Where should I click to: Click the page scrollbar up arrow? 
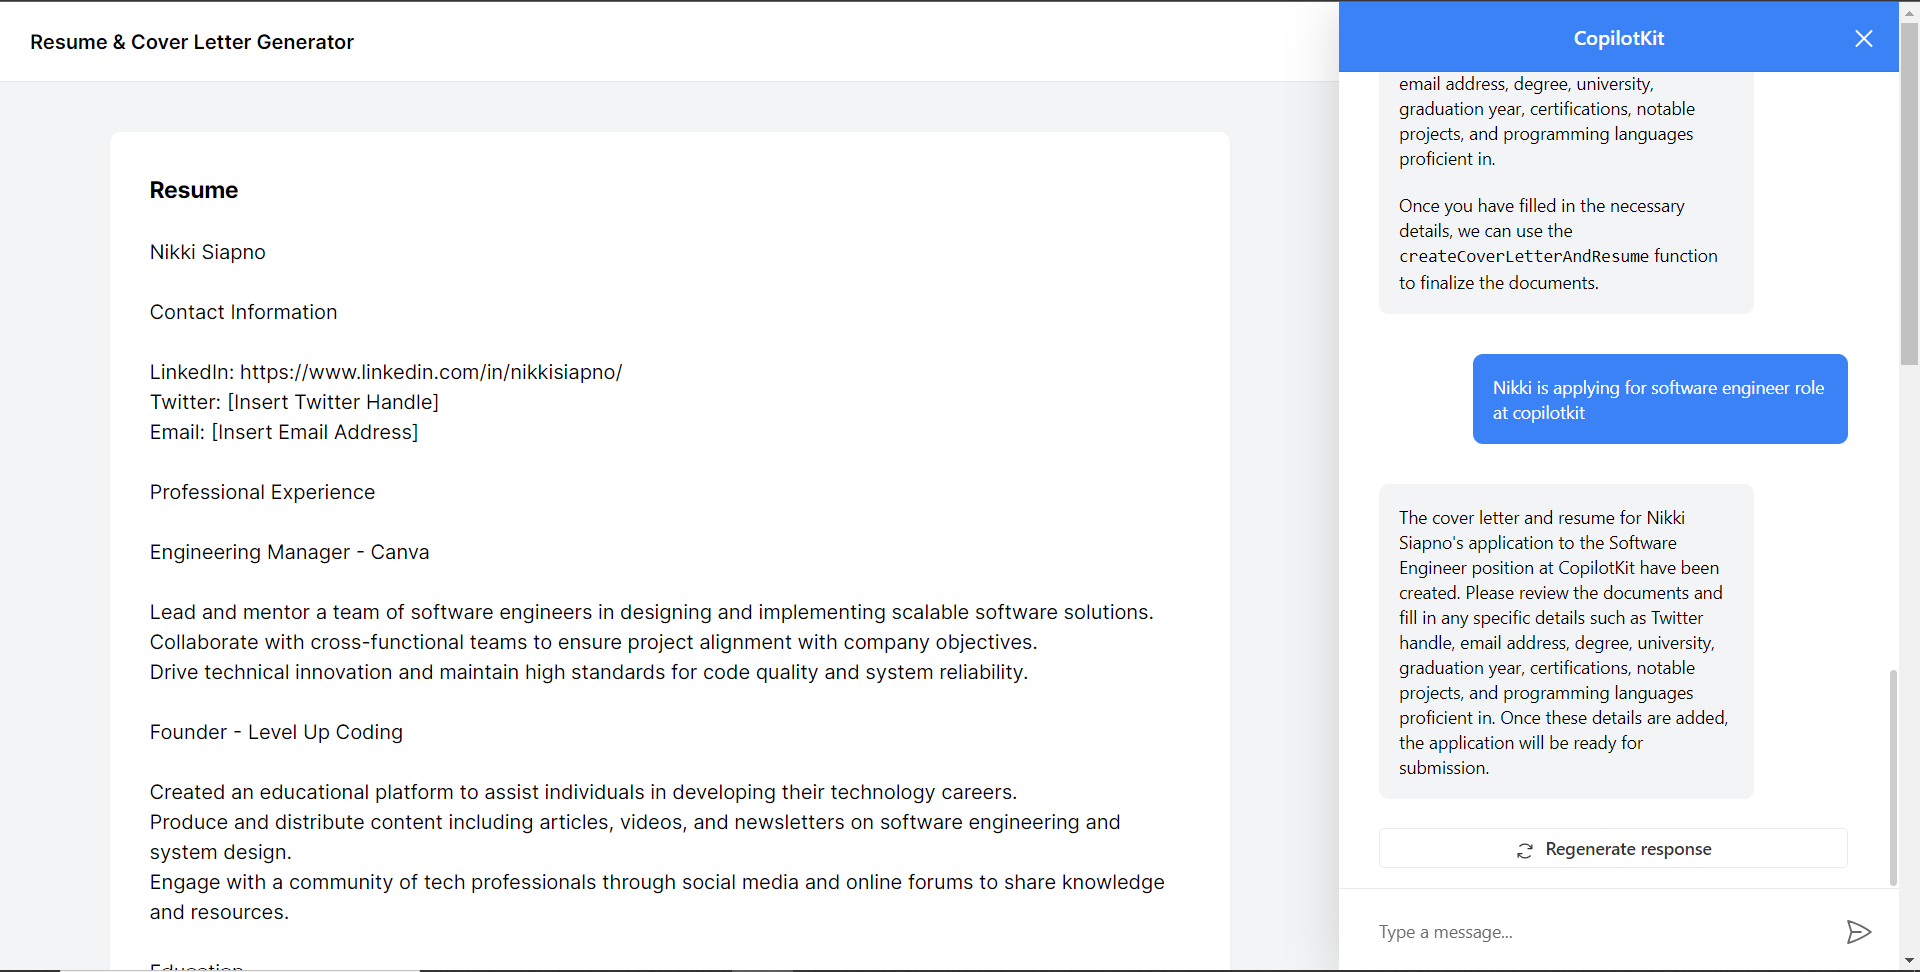pyautogui.click(x=1909, y=11)
